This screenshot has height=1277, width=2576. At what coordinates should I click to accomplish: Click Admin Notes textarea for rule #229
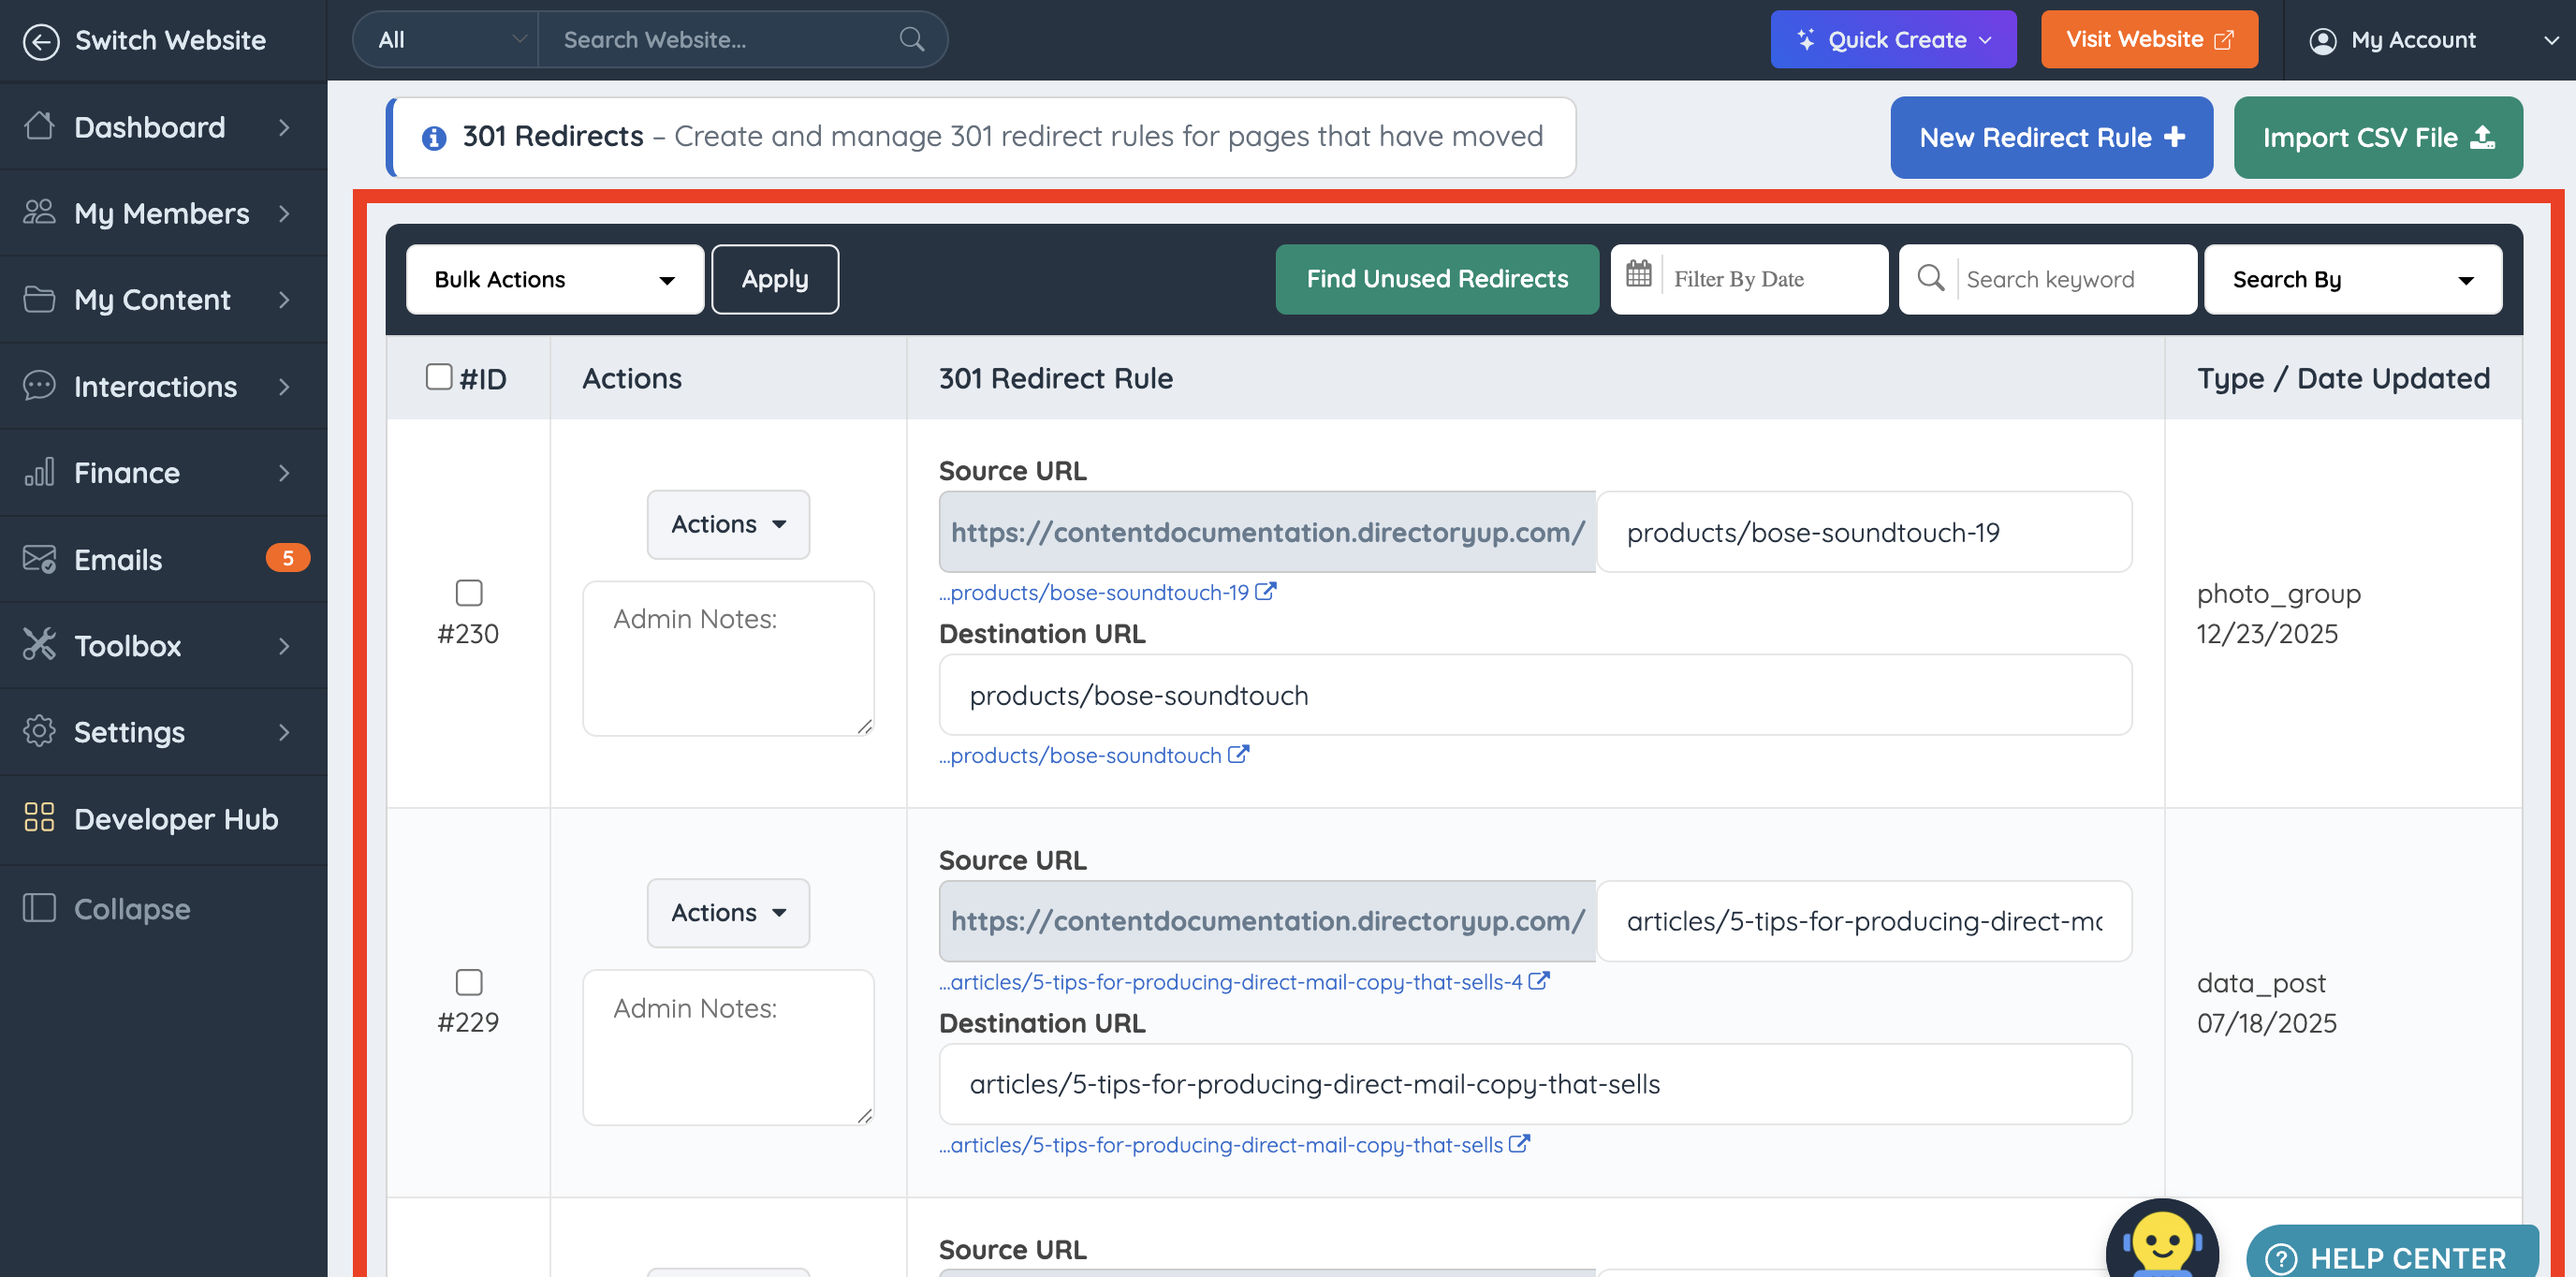tap(727, 1047)
